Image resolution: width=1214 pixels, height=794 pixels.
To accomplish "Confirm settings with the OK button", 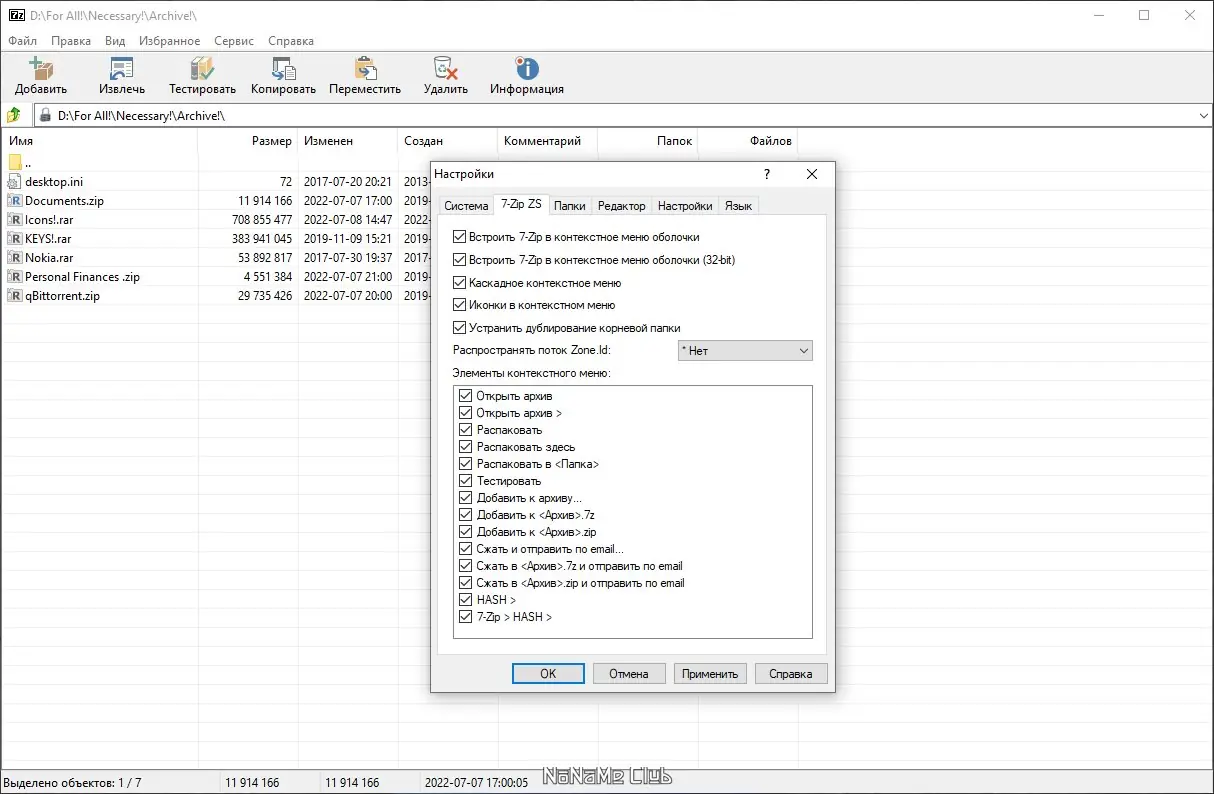I will click(548, 674).
